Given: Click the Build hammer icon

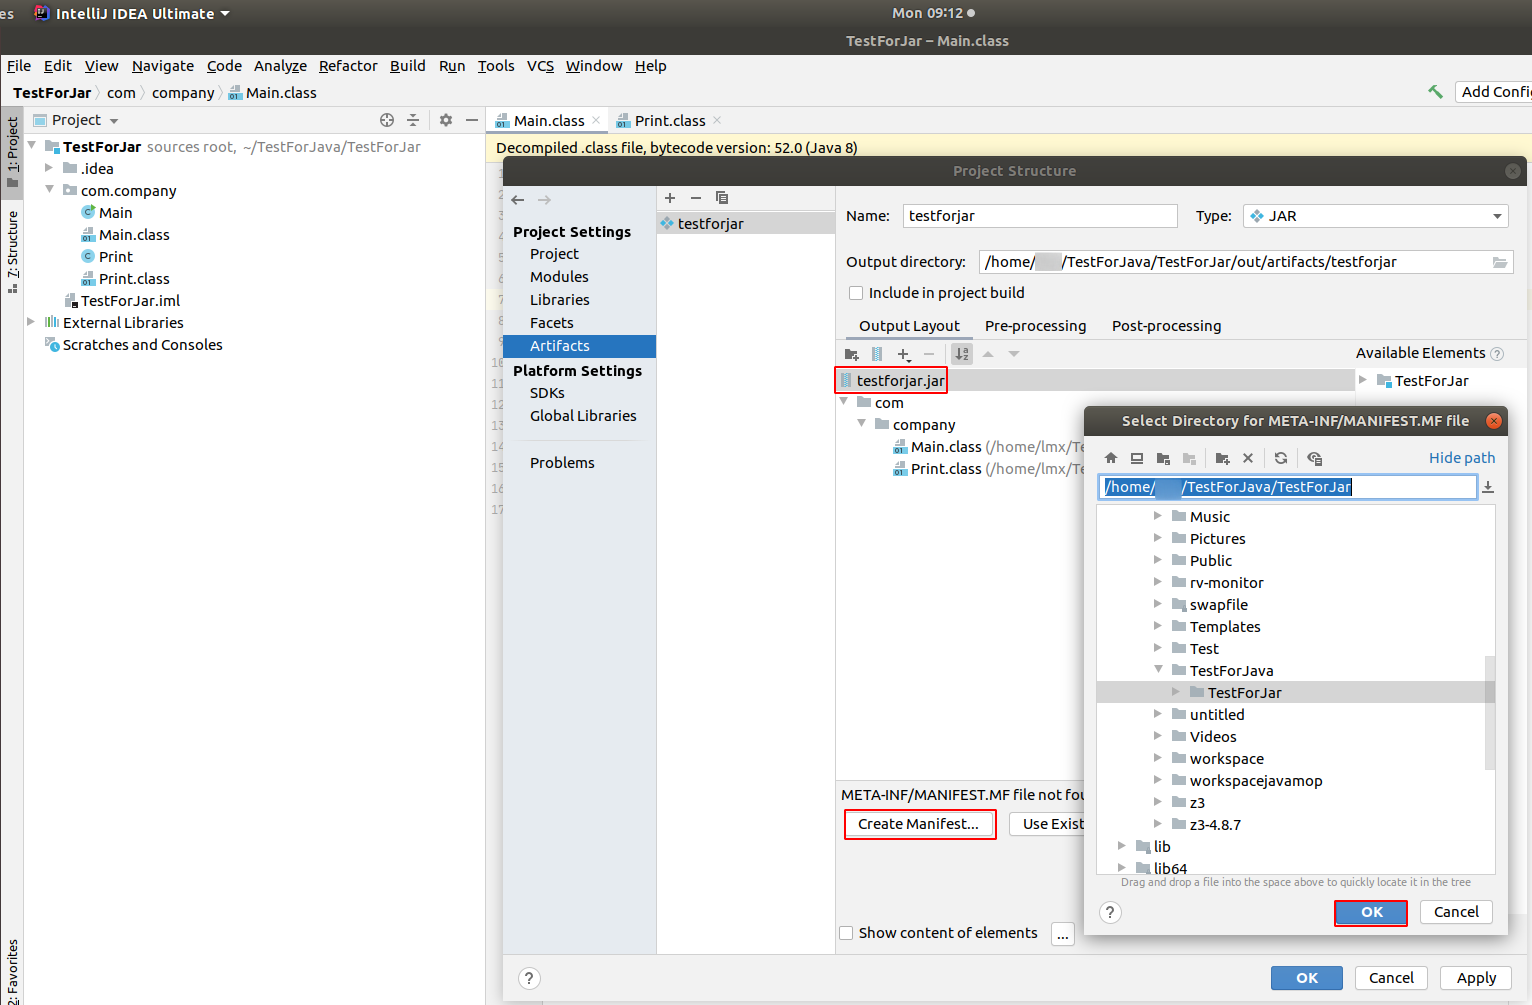Looking at the screenshot, I should point(1435,92).
